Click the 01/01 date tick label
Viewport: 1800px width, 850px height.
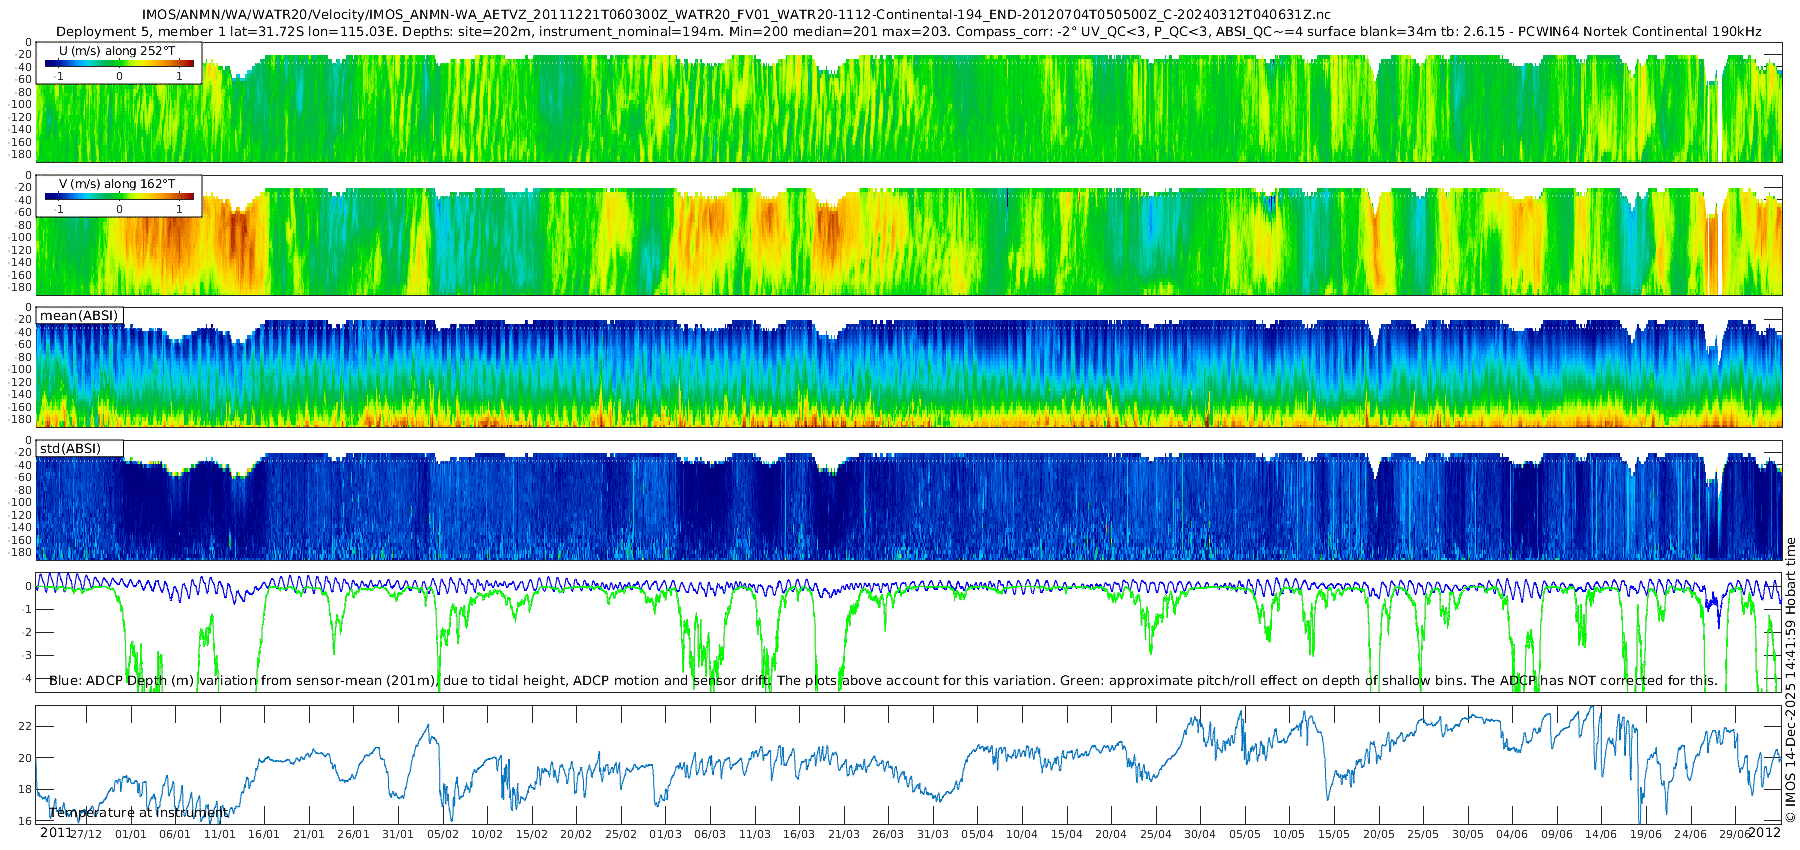130,835
